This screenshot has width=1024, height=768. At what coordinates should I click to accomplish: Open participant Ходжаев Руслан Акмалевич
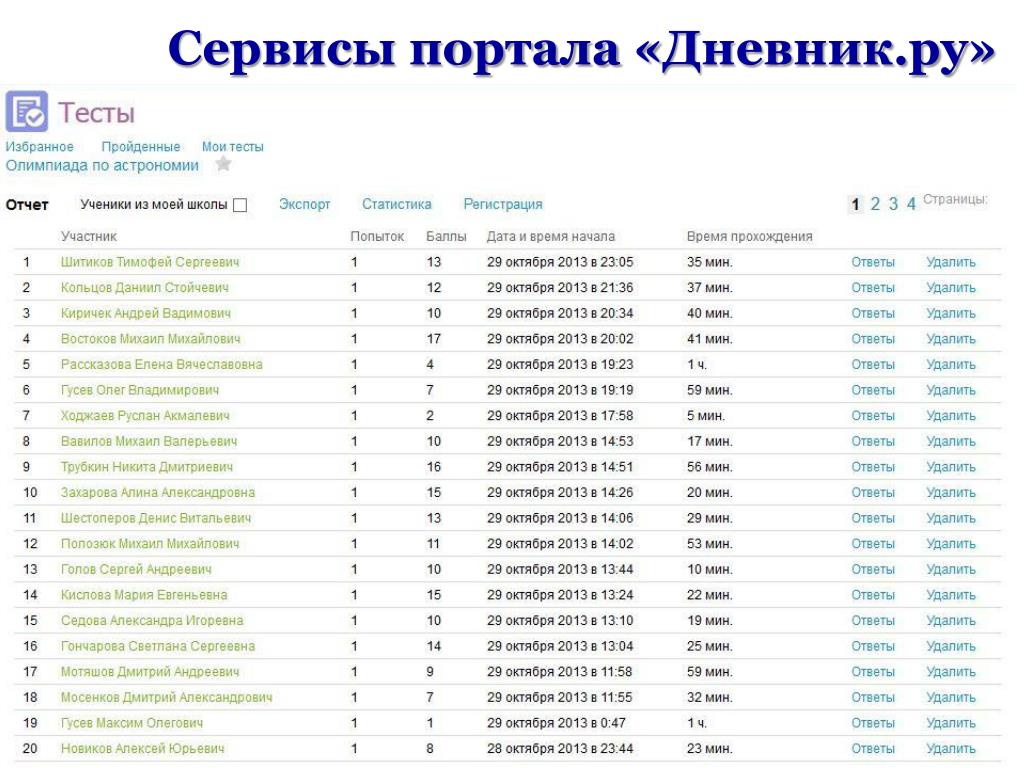pyautogui.click(x=145, y=416)
